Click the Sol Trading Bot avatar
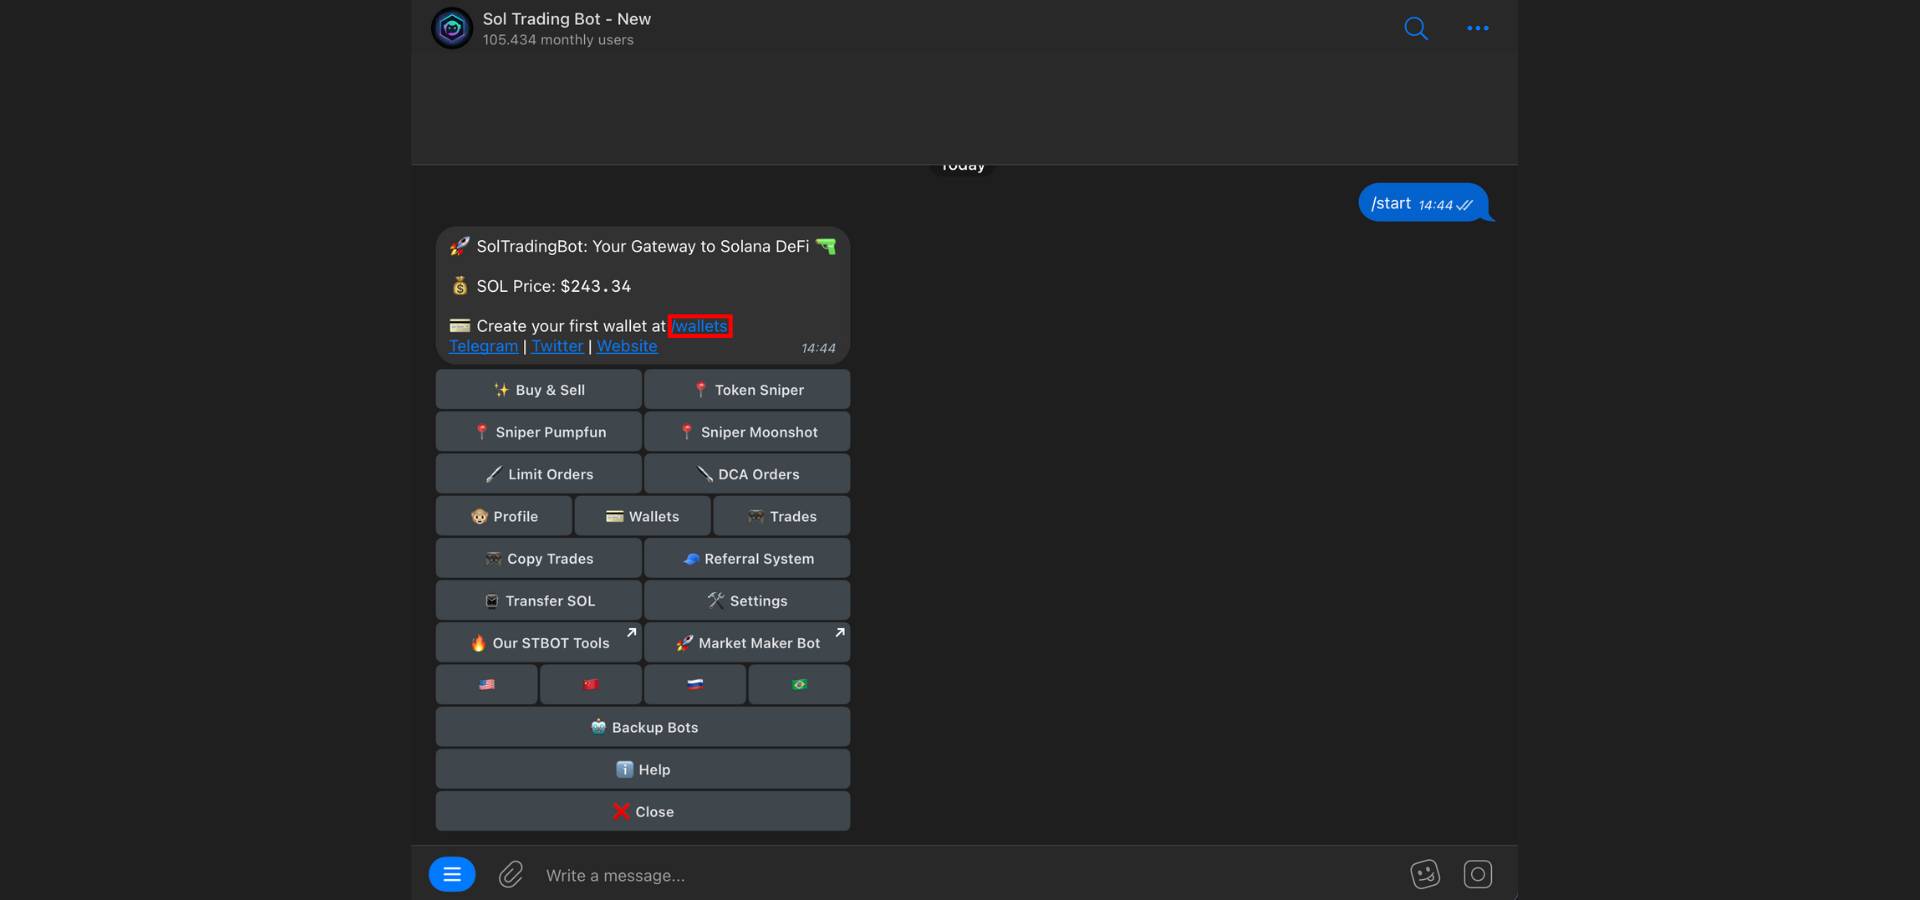The width and height of the screenshot is (1920, 900). tap(452, 28)
